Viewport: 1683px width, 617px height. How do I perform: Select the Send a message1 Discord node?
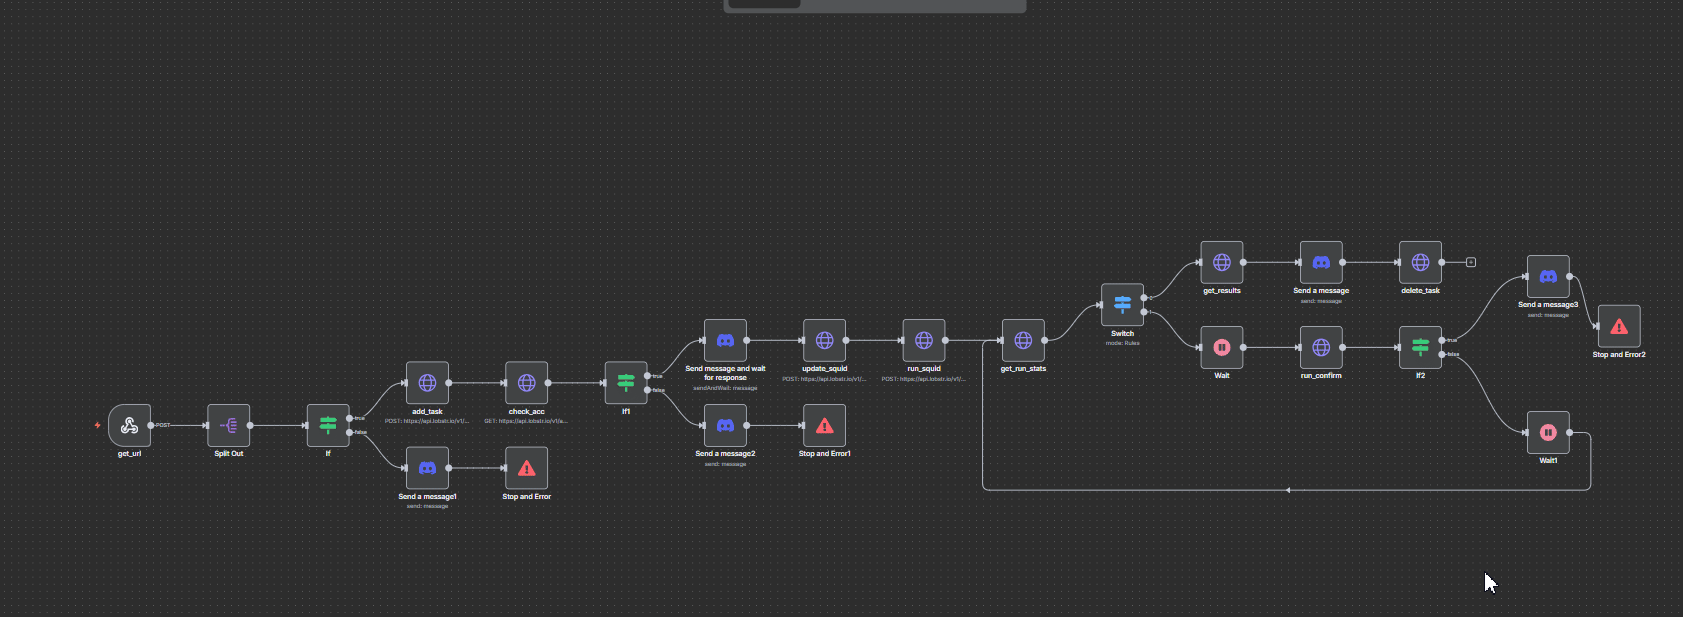(x=427, y=468)
